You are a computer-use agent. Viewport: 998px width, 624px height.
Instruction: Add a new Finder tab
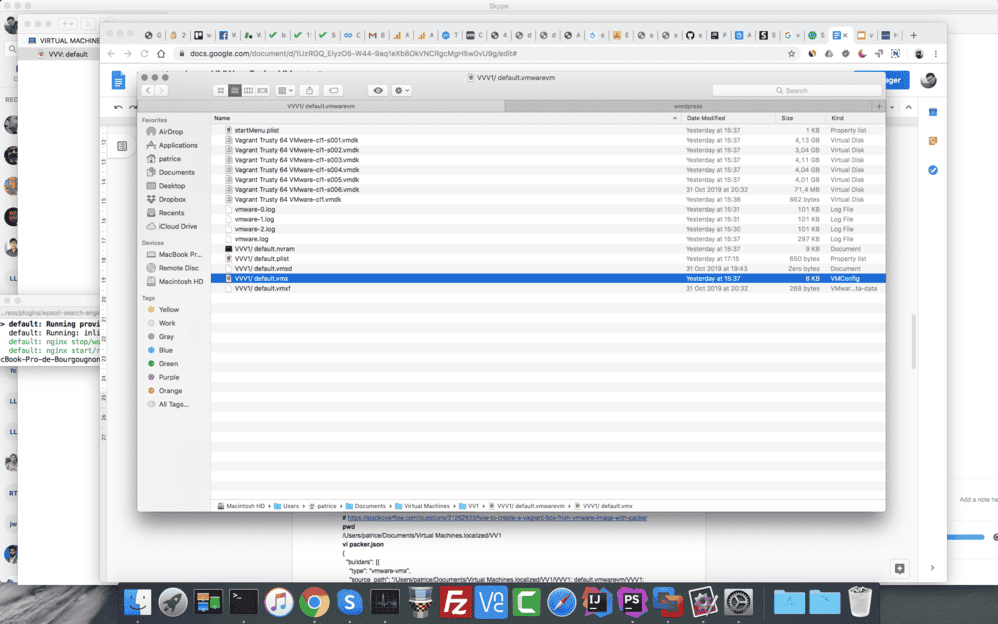tap(879, 106)
